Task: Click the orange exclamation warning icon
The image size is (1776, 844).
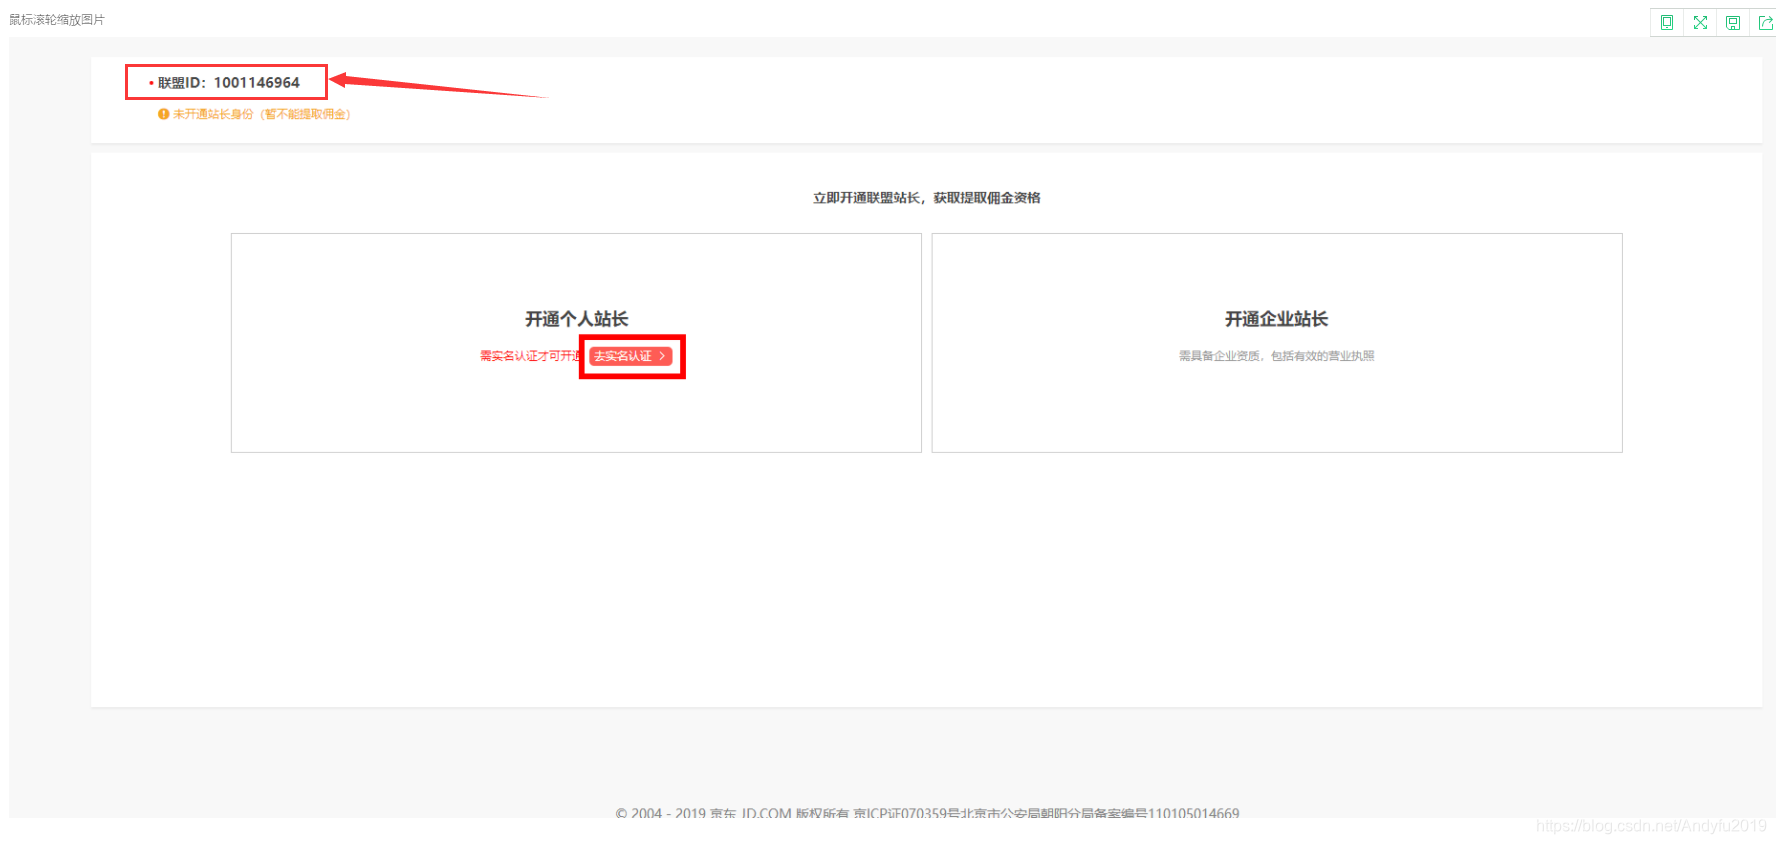Action: [163, 114]
